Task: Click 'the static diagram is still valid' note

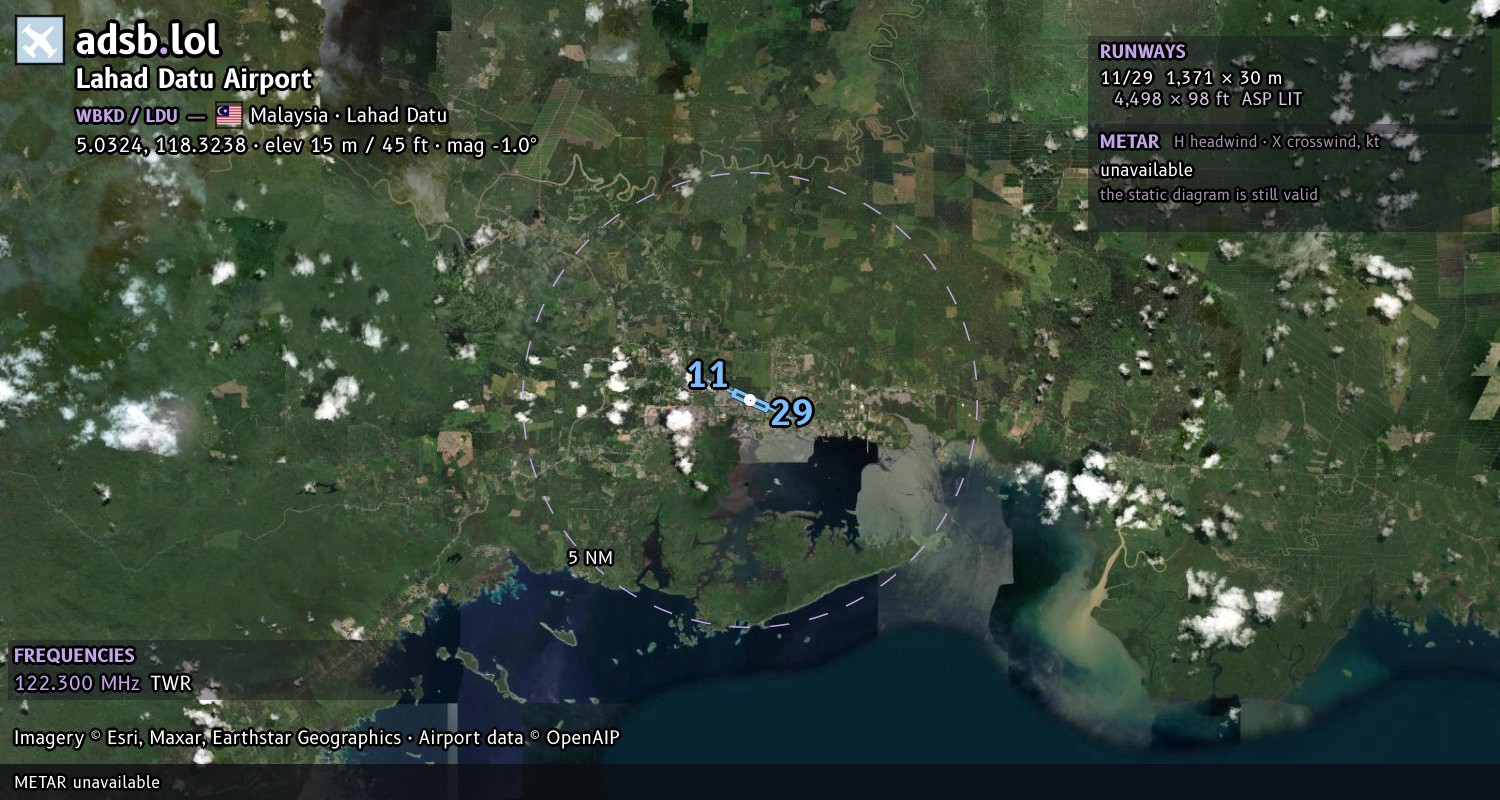Action: [1209, 195]
